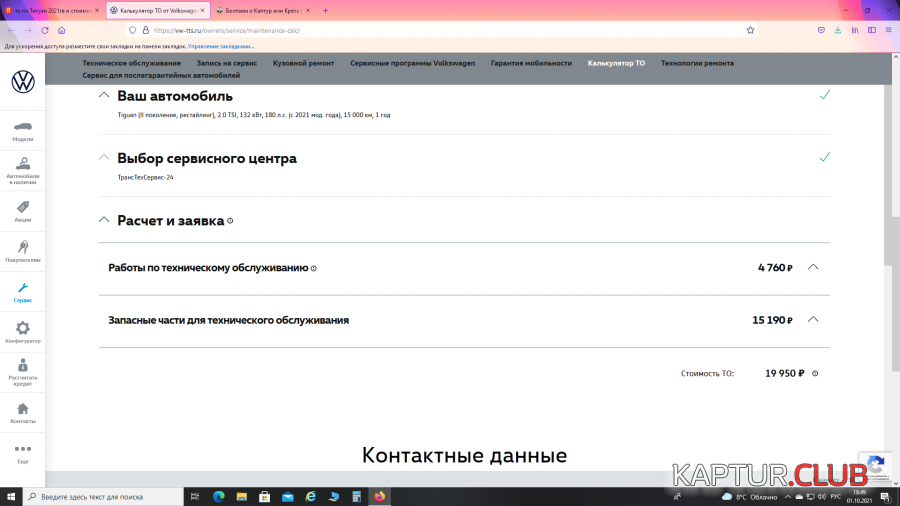Open Кузовной ремонт menu item
Screen dimensions: 900x506
(x=304, y=63)
